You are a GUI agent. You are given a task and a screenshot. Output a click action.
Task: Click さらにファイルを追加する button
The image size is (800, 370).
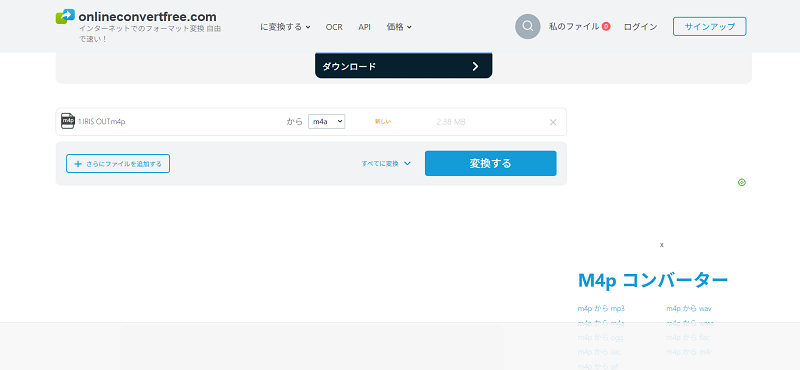click(118, 164)
